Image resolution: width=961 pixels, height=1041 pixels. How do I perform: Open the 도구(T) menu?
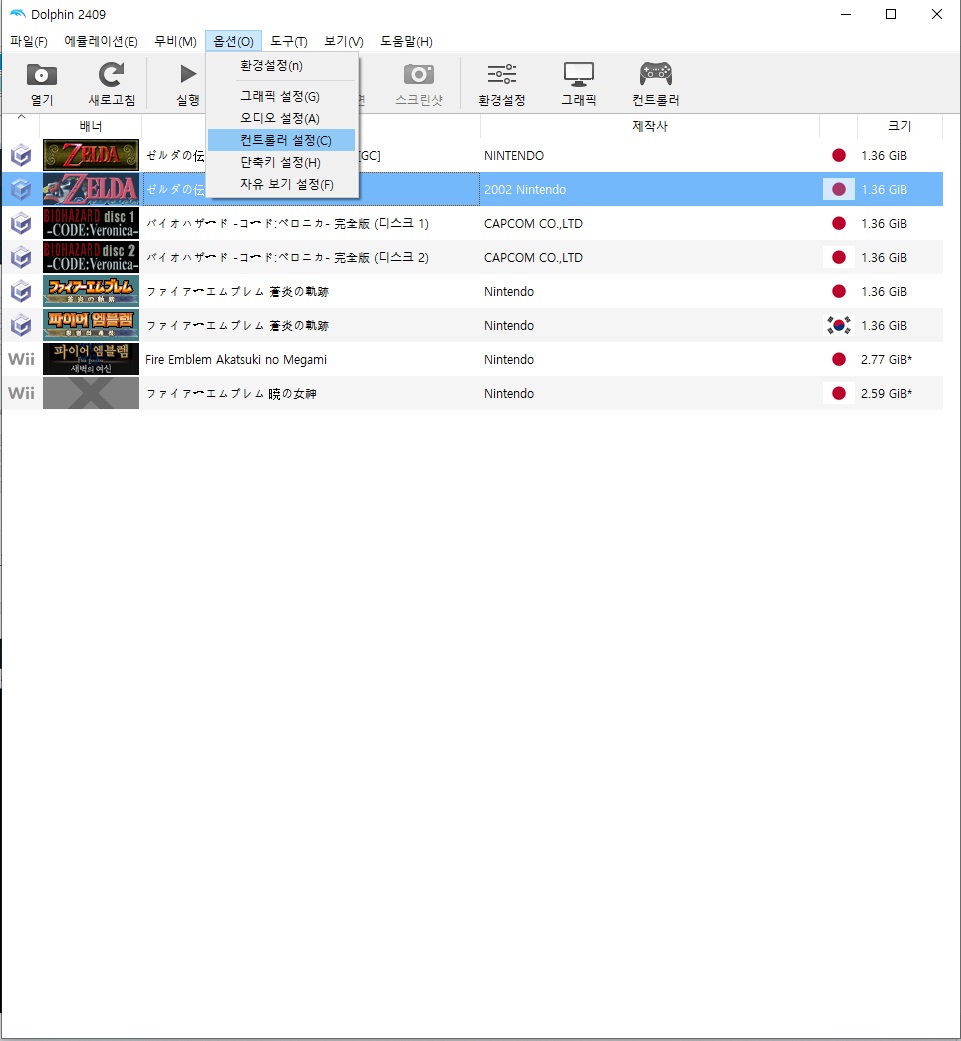(289, 41)
